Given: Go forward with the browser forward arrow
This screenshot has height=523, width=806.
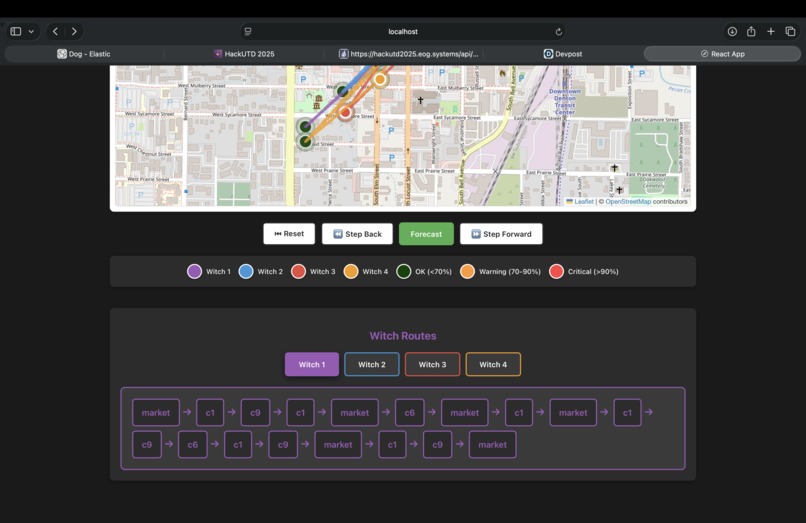Looking at the screenshot, I should click(x=74, y=31).
